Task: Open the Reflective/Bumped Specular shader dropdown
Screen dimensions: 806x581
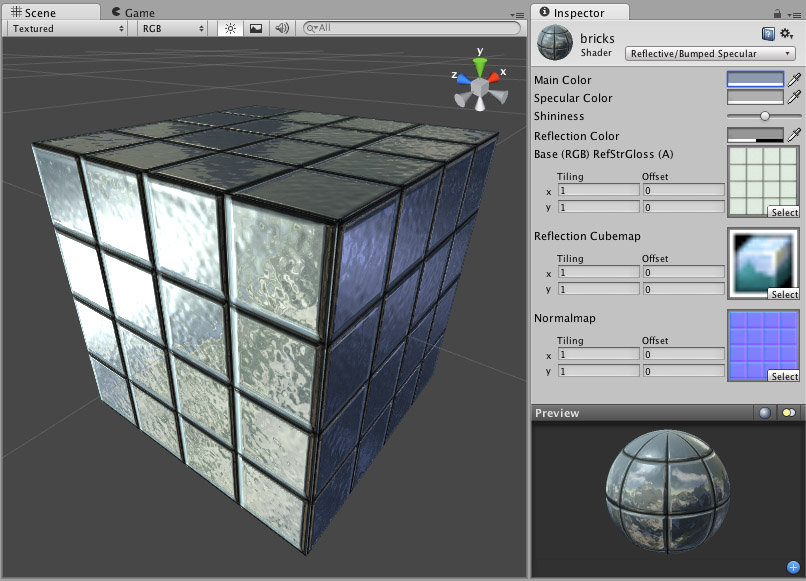Action: point(710,52)
